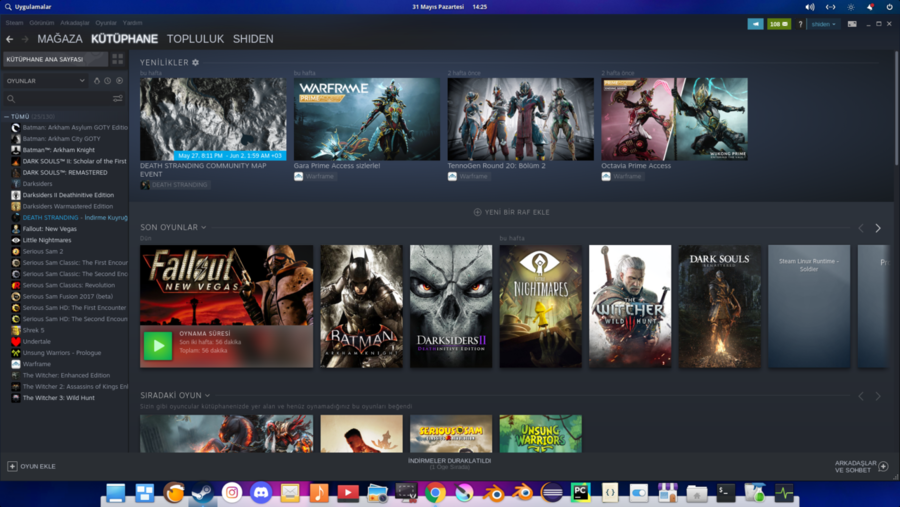Open the Arkadaşlar menu

75,23
